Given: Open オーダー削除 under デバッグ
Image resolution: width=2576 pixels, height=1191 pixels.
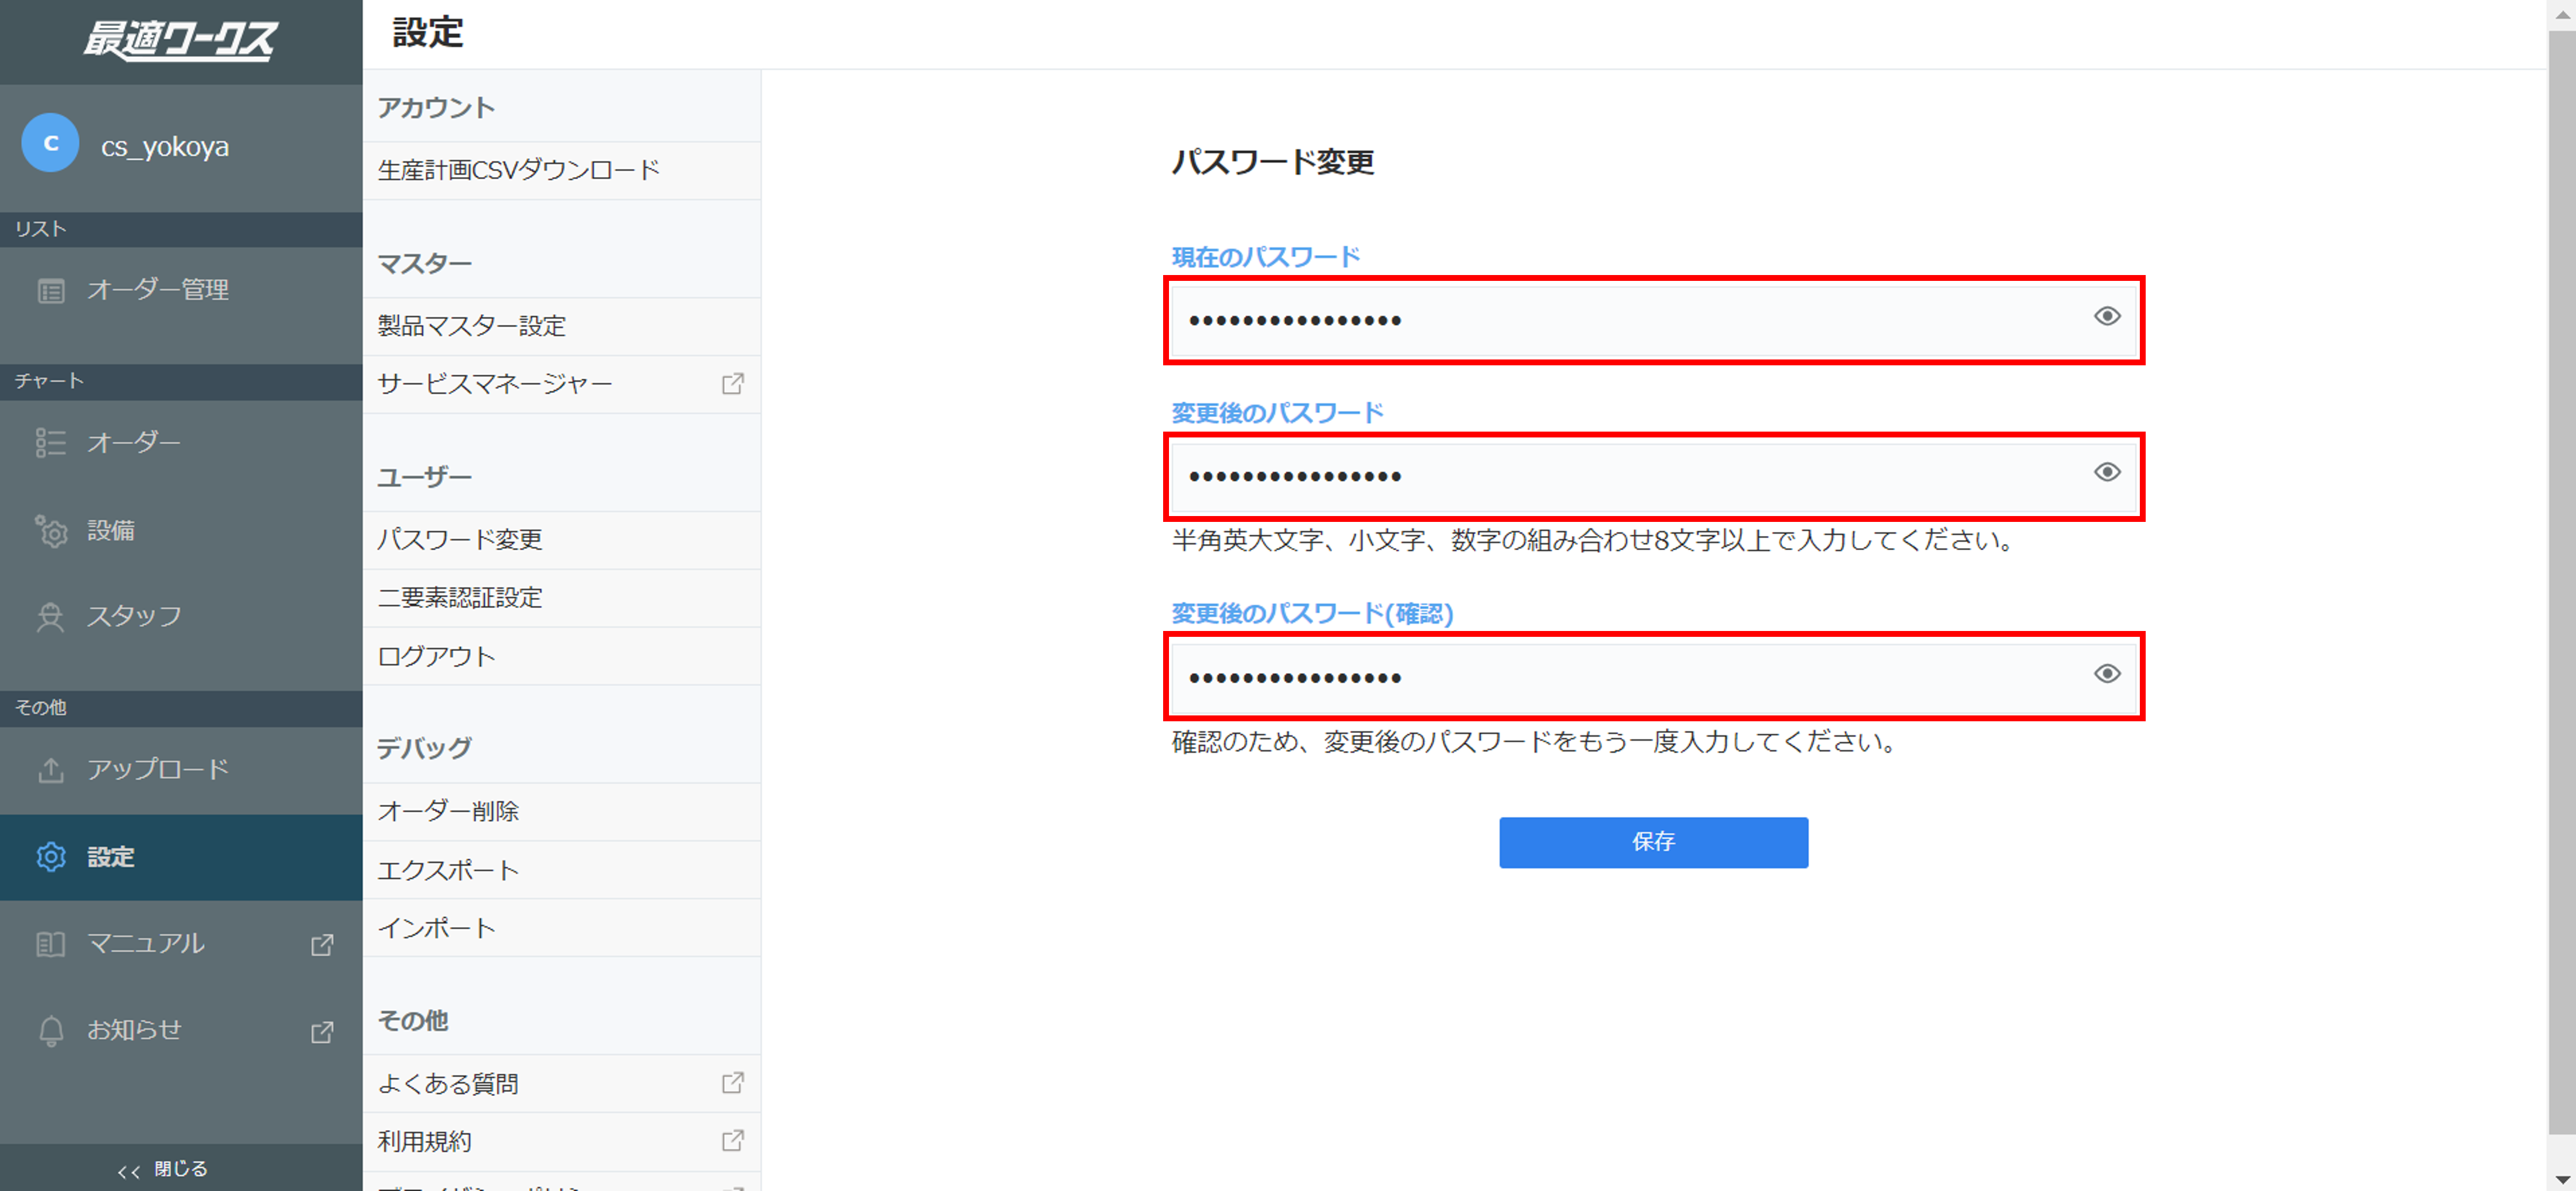Looking at the screenshot, I should point(561,812).
